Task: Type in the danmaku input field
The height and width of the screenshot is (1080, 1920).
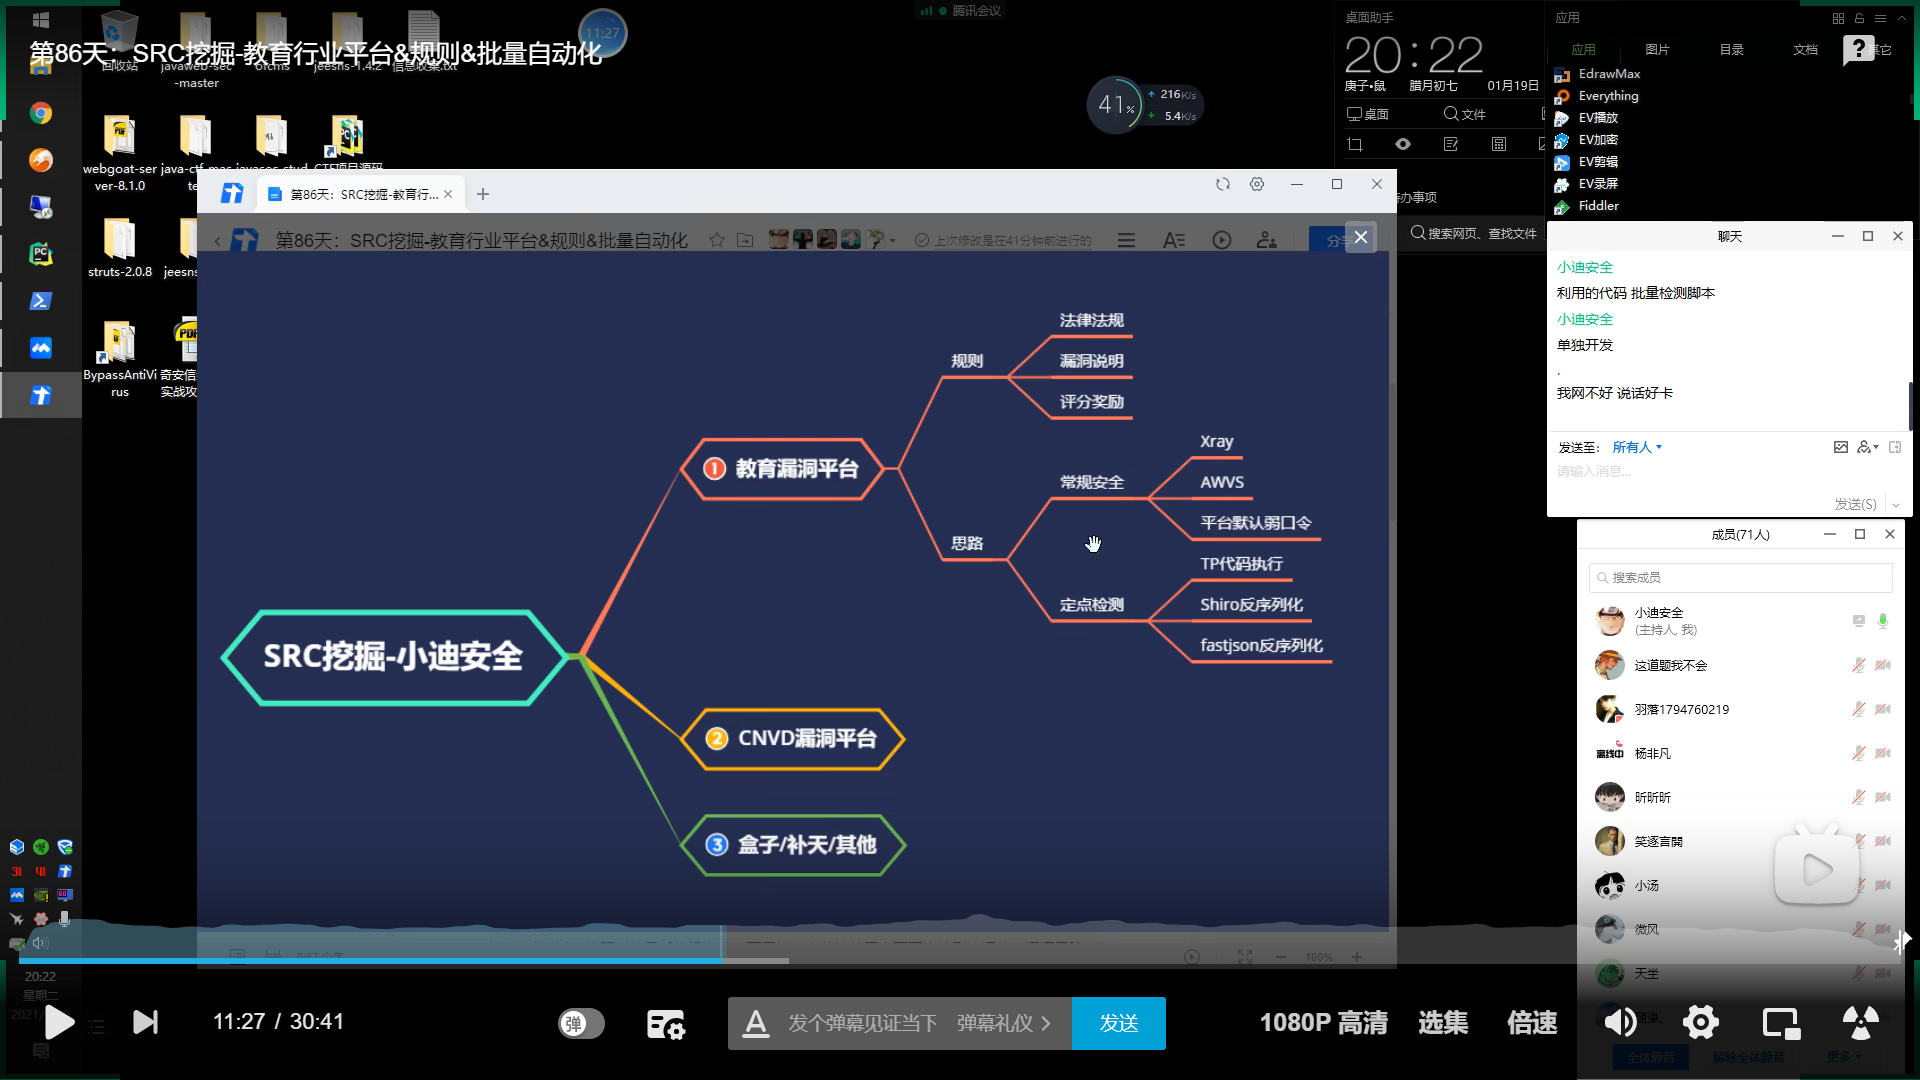Action: [x=860, y=1023]
